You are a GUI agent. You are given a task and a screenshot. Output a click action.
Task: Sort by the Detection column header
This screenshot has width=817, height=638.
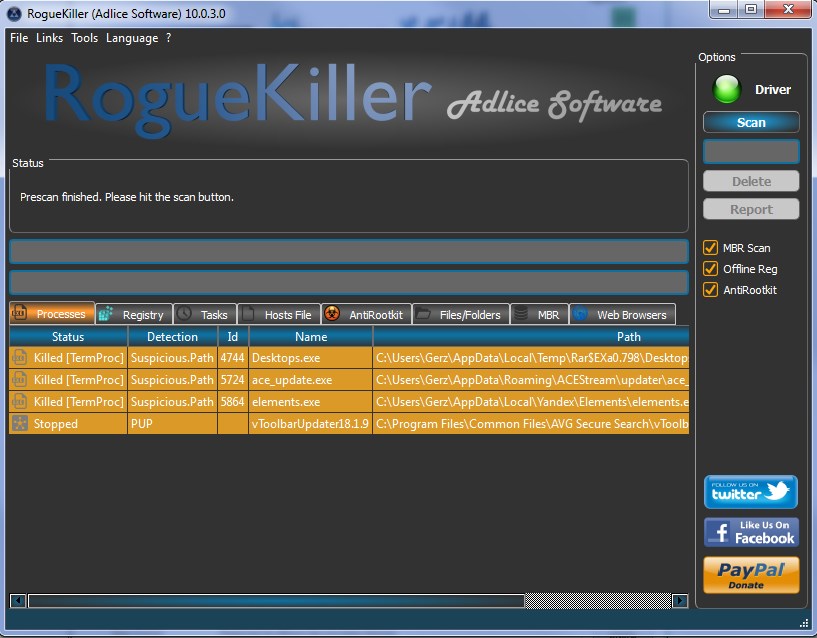(172, 337)
